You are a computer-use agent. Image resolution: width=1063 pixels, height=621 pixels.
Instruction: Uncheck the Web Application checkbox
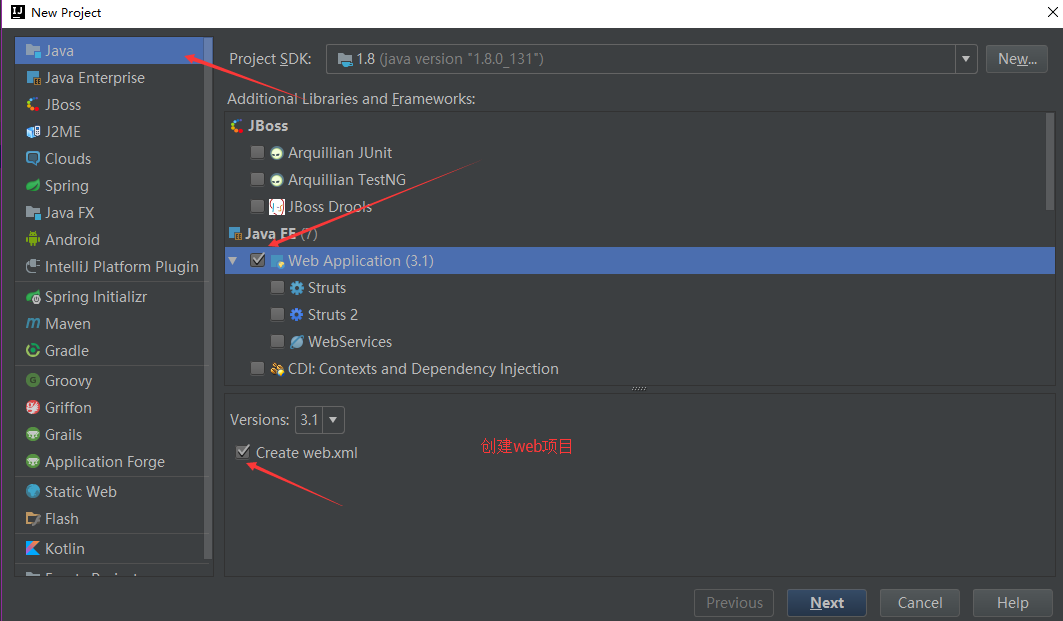point(258,260)
